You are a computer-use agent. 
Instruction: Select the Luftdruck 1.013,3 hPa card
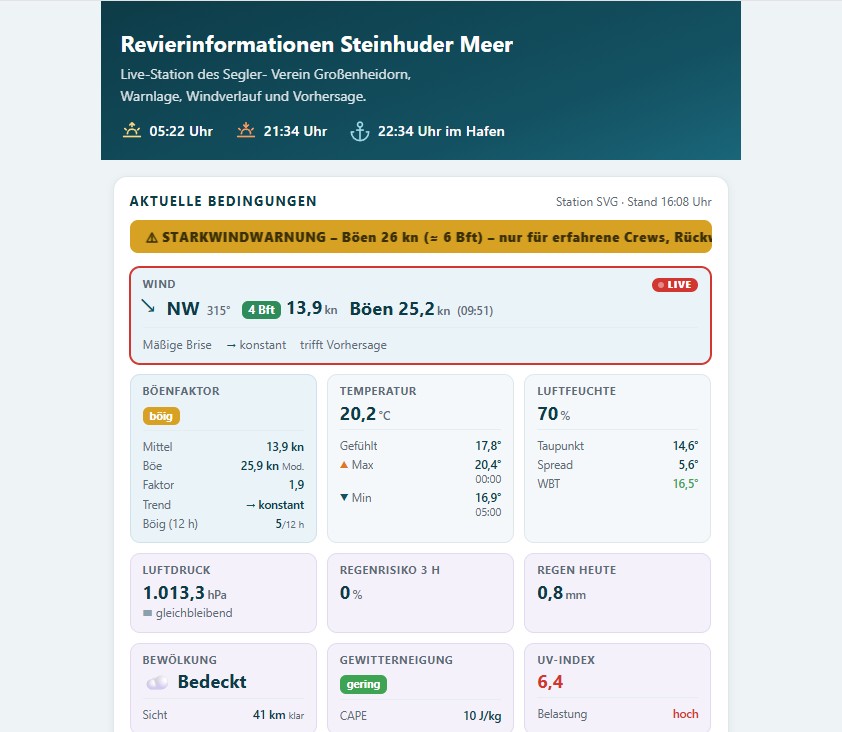pos(223,593)
